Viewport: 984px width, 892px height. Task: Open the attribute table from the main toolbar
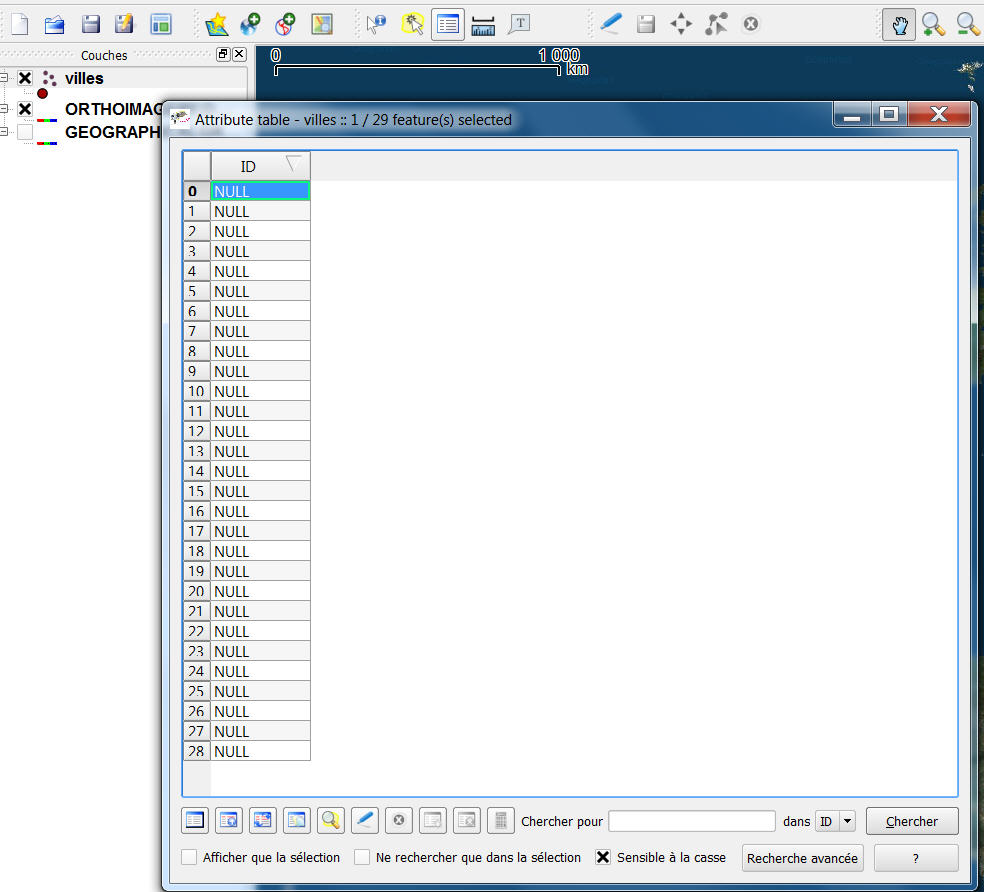tap(448, 25)
